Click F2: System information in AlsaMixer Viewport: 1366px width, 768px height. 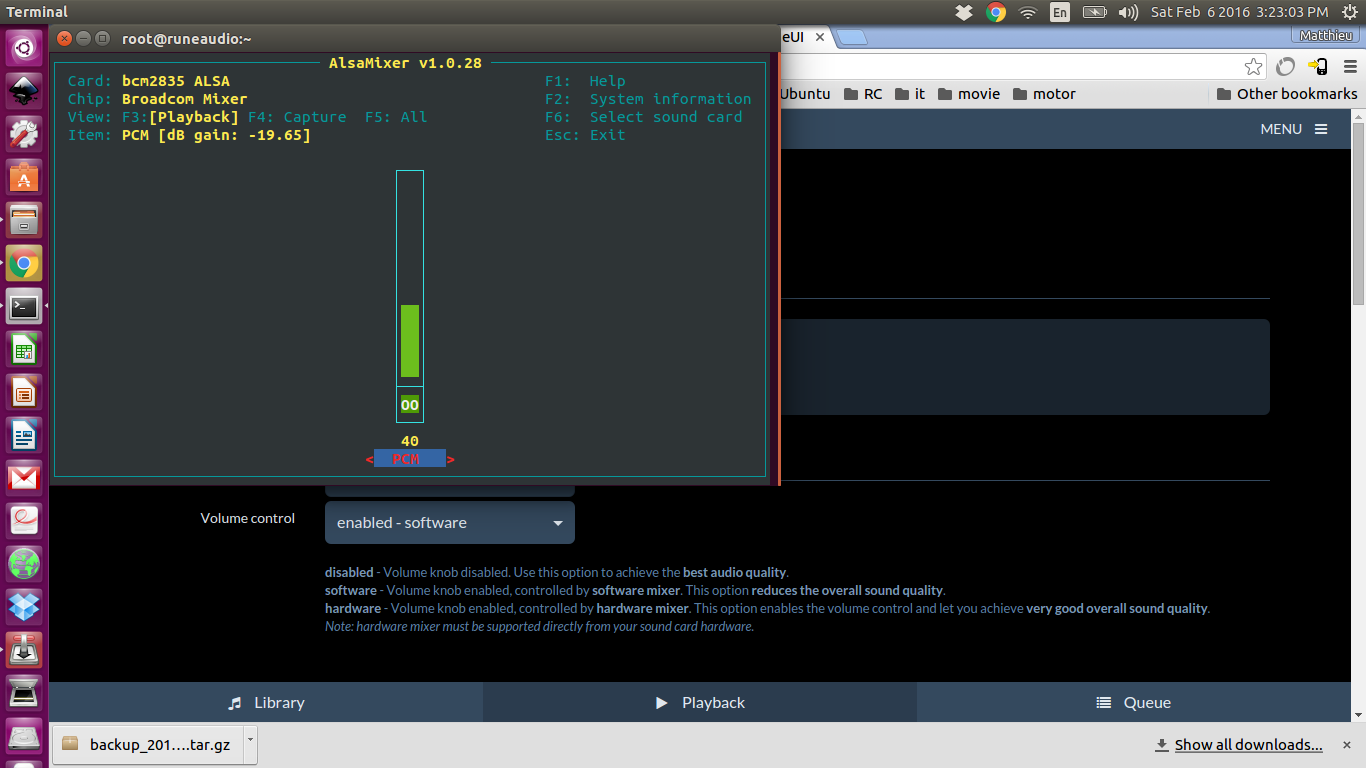pyautogui.click(x=648, y=99)
